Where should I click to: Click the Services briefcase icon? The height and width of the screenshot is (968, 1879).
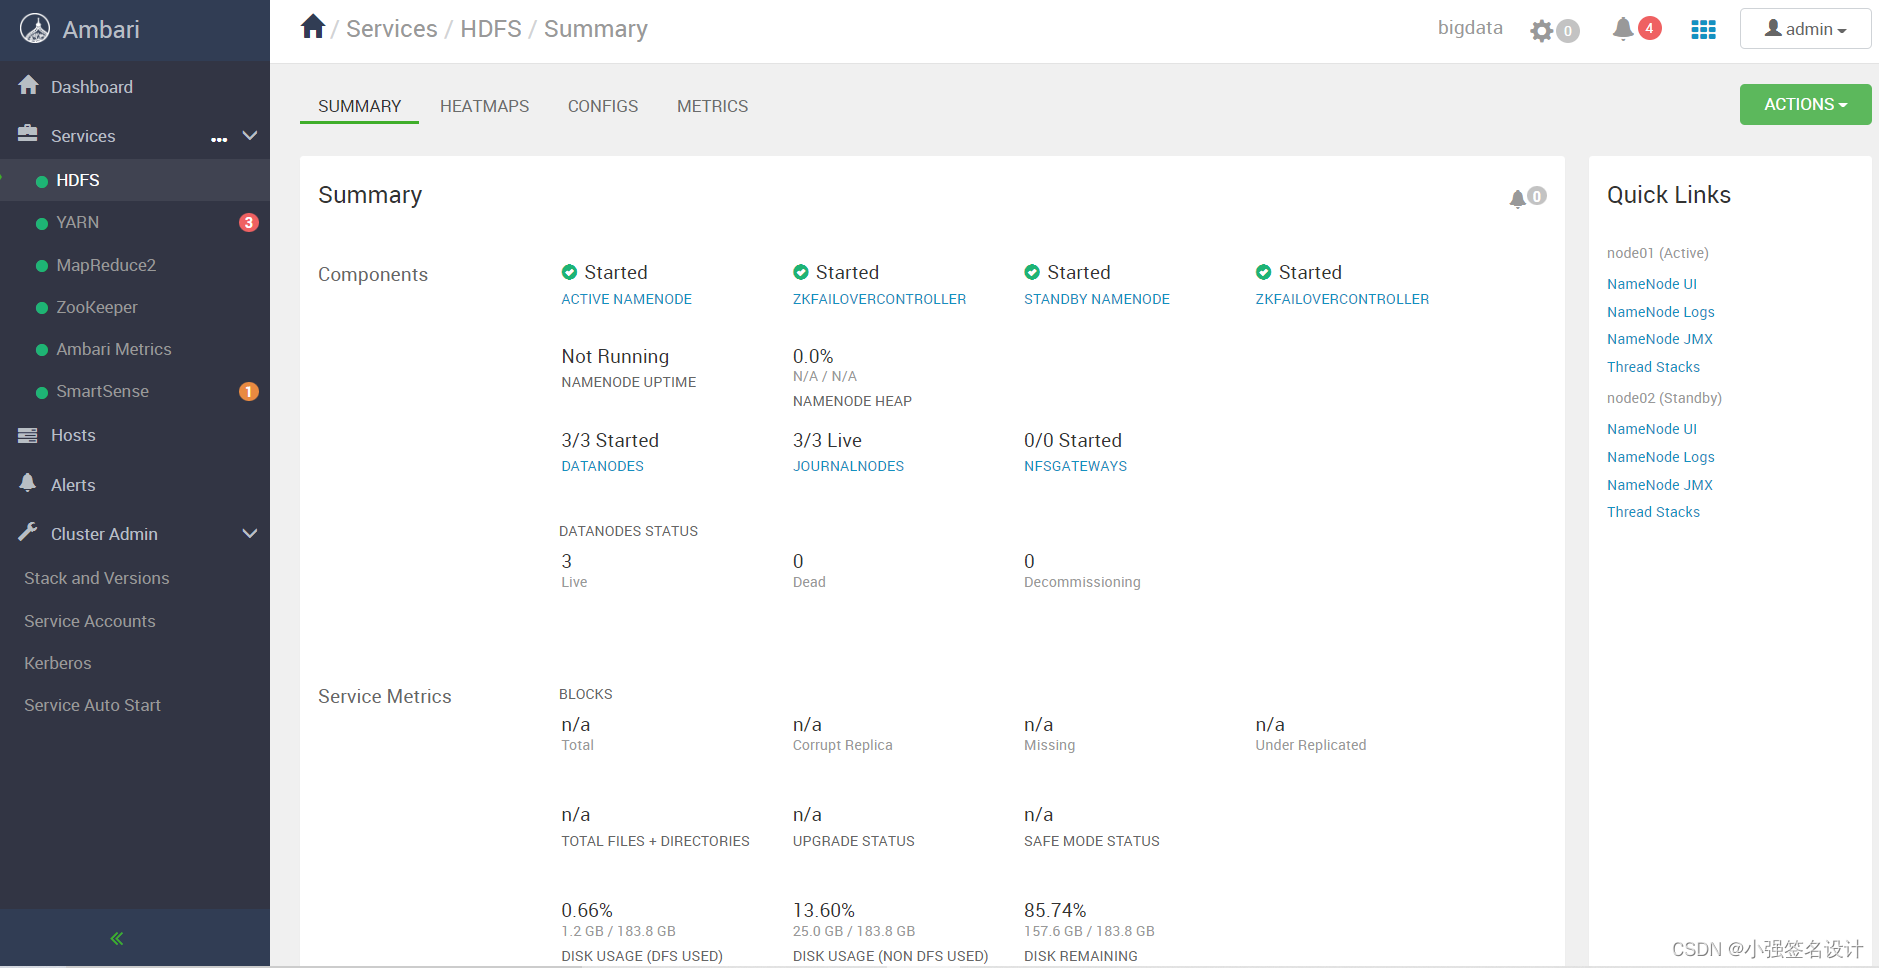[x=28, y=134]
